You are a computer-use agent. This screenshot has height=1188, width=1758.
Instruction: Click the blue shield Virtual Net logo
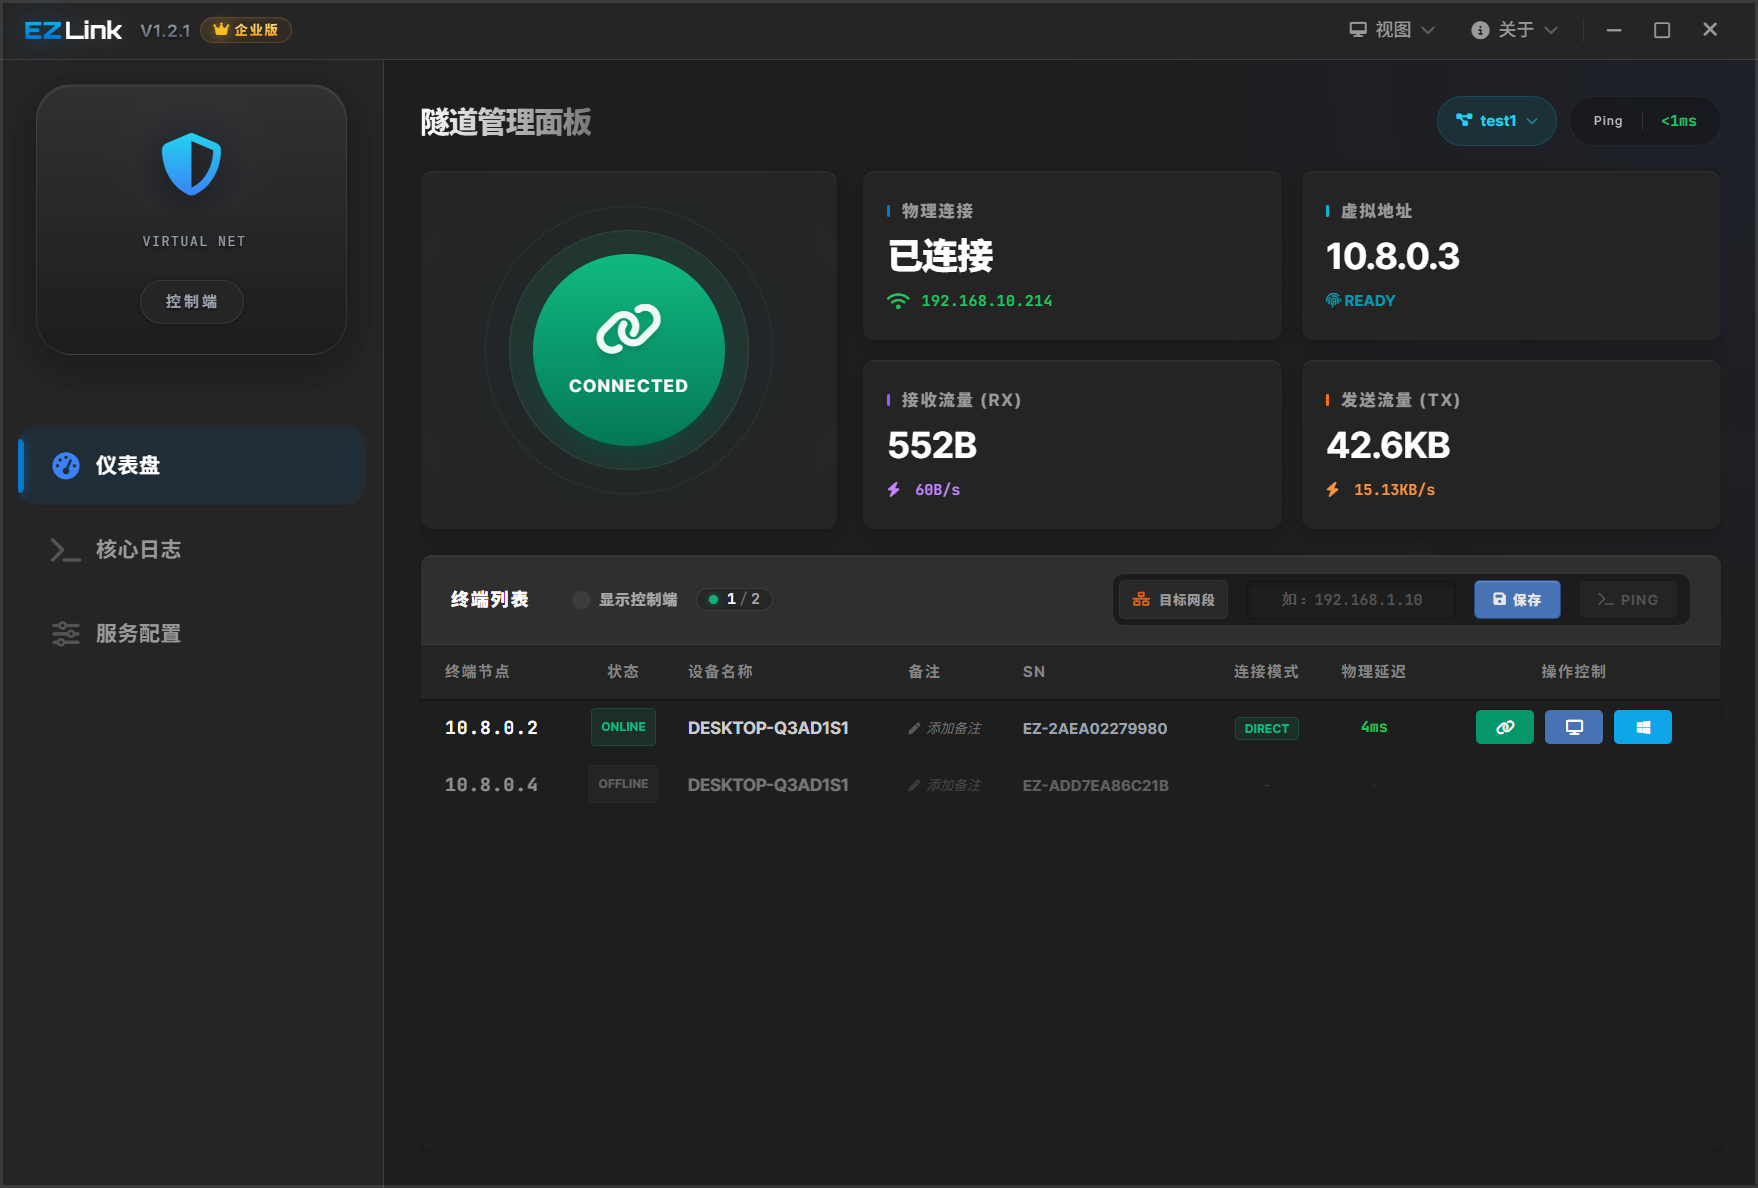pyautogui.click(x=191, y=165)
